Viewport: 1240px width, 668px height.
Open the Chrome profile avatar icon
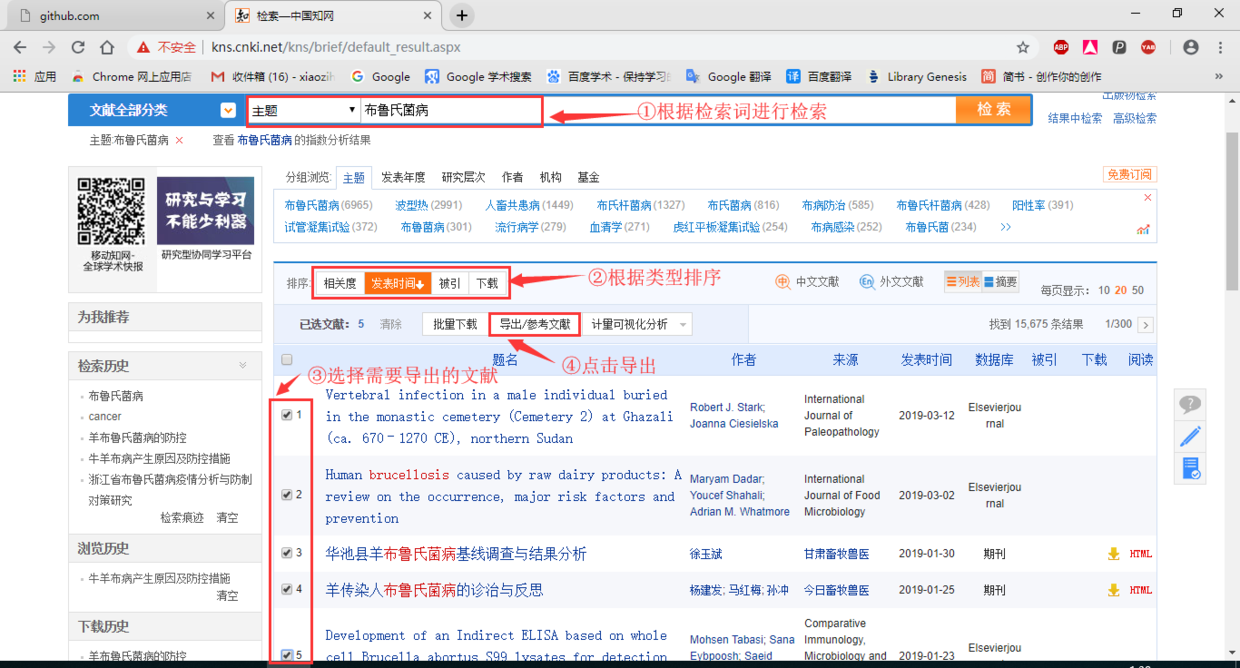(x=1190, y=47)
